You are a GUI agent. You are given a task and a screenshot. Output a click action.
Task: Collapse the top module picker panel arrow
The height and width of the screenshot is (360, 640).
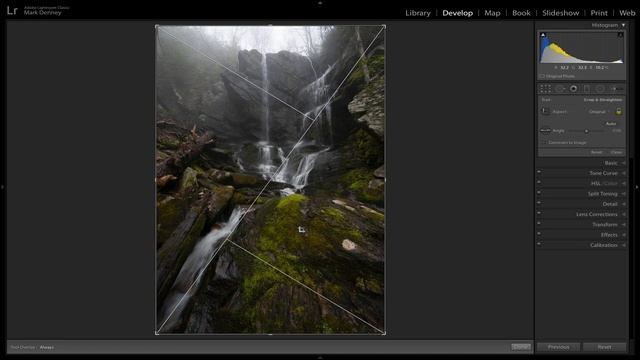[x=320, y=2]
